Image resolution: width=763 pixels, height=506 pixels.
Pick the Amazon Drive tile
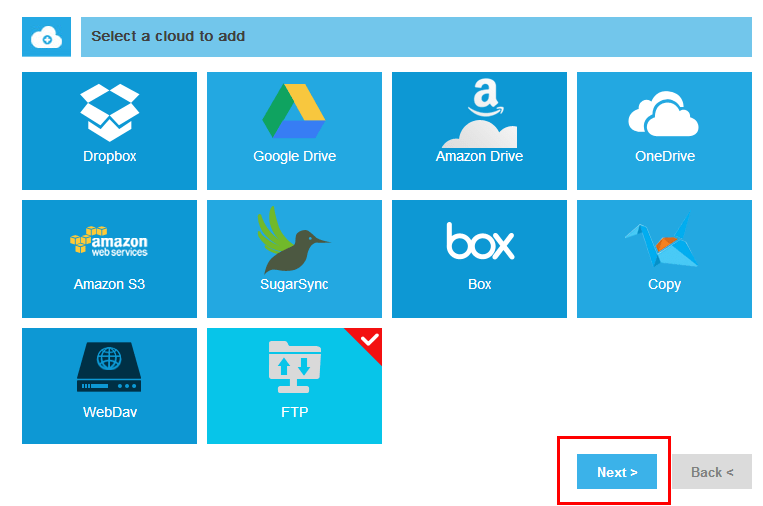pyautogui.click(x=479, y=131)
